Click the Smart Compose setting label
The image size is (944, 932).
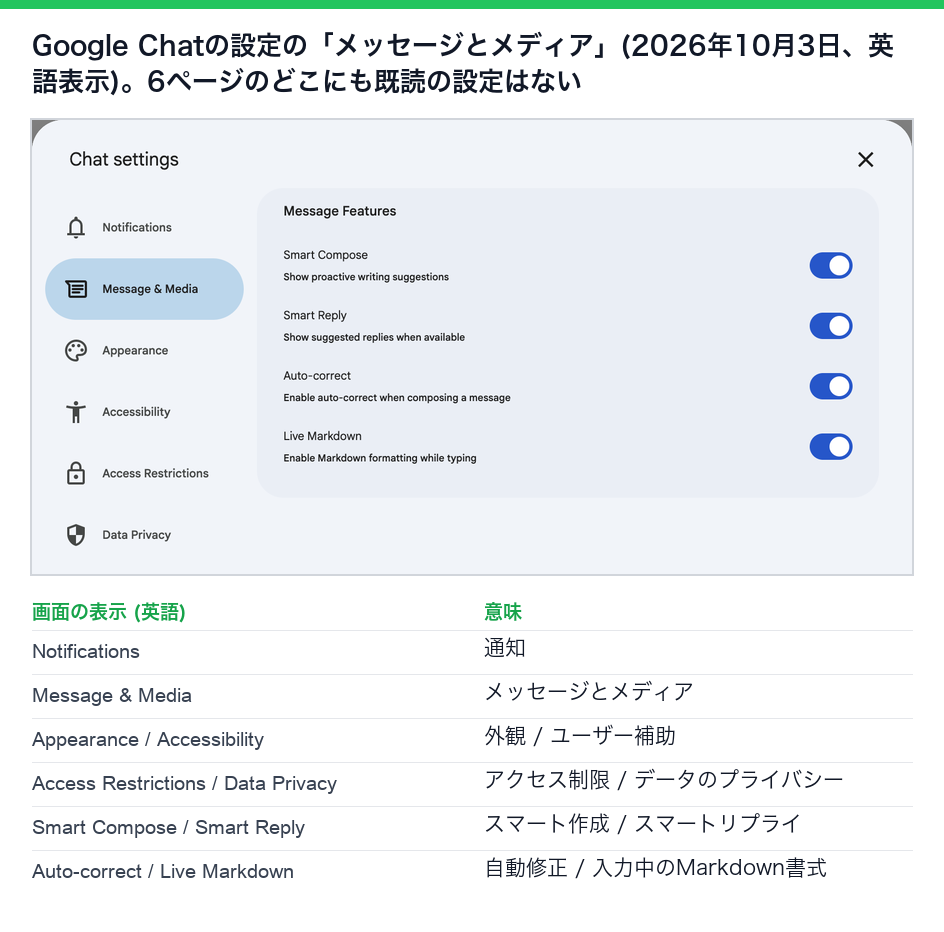click(x=325, y=255)
